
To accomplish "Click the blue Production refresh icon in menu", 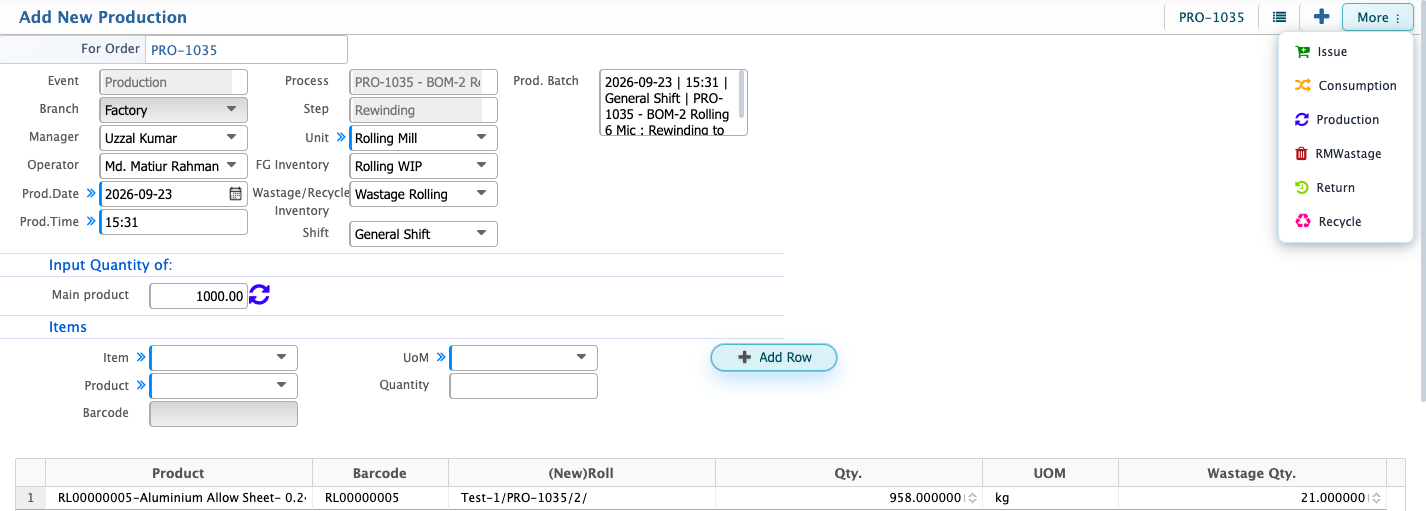I will coord(1302,119).
